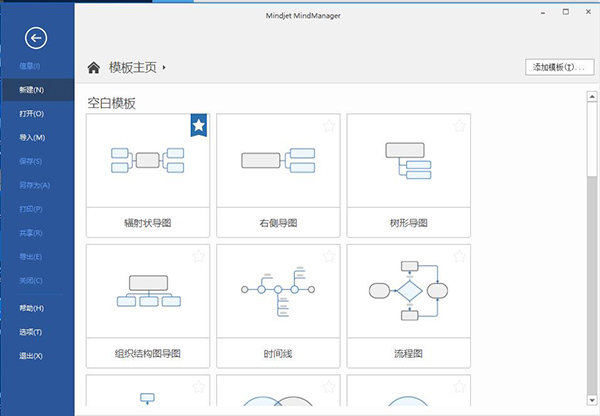Click the 组织结构图导图 label

148,353
